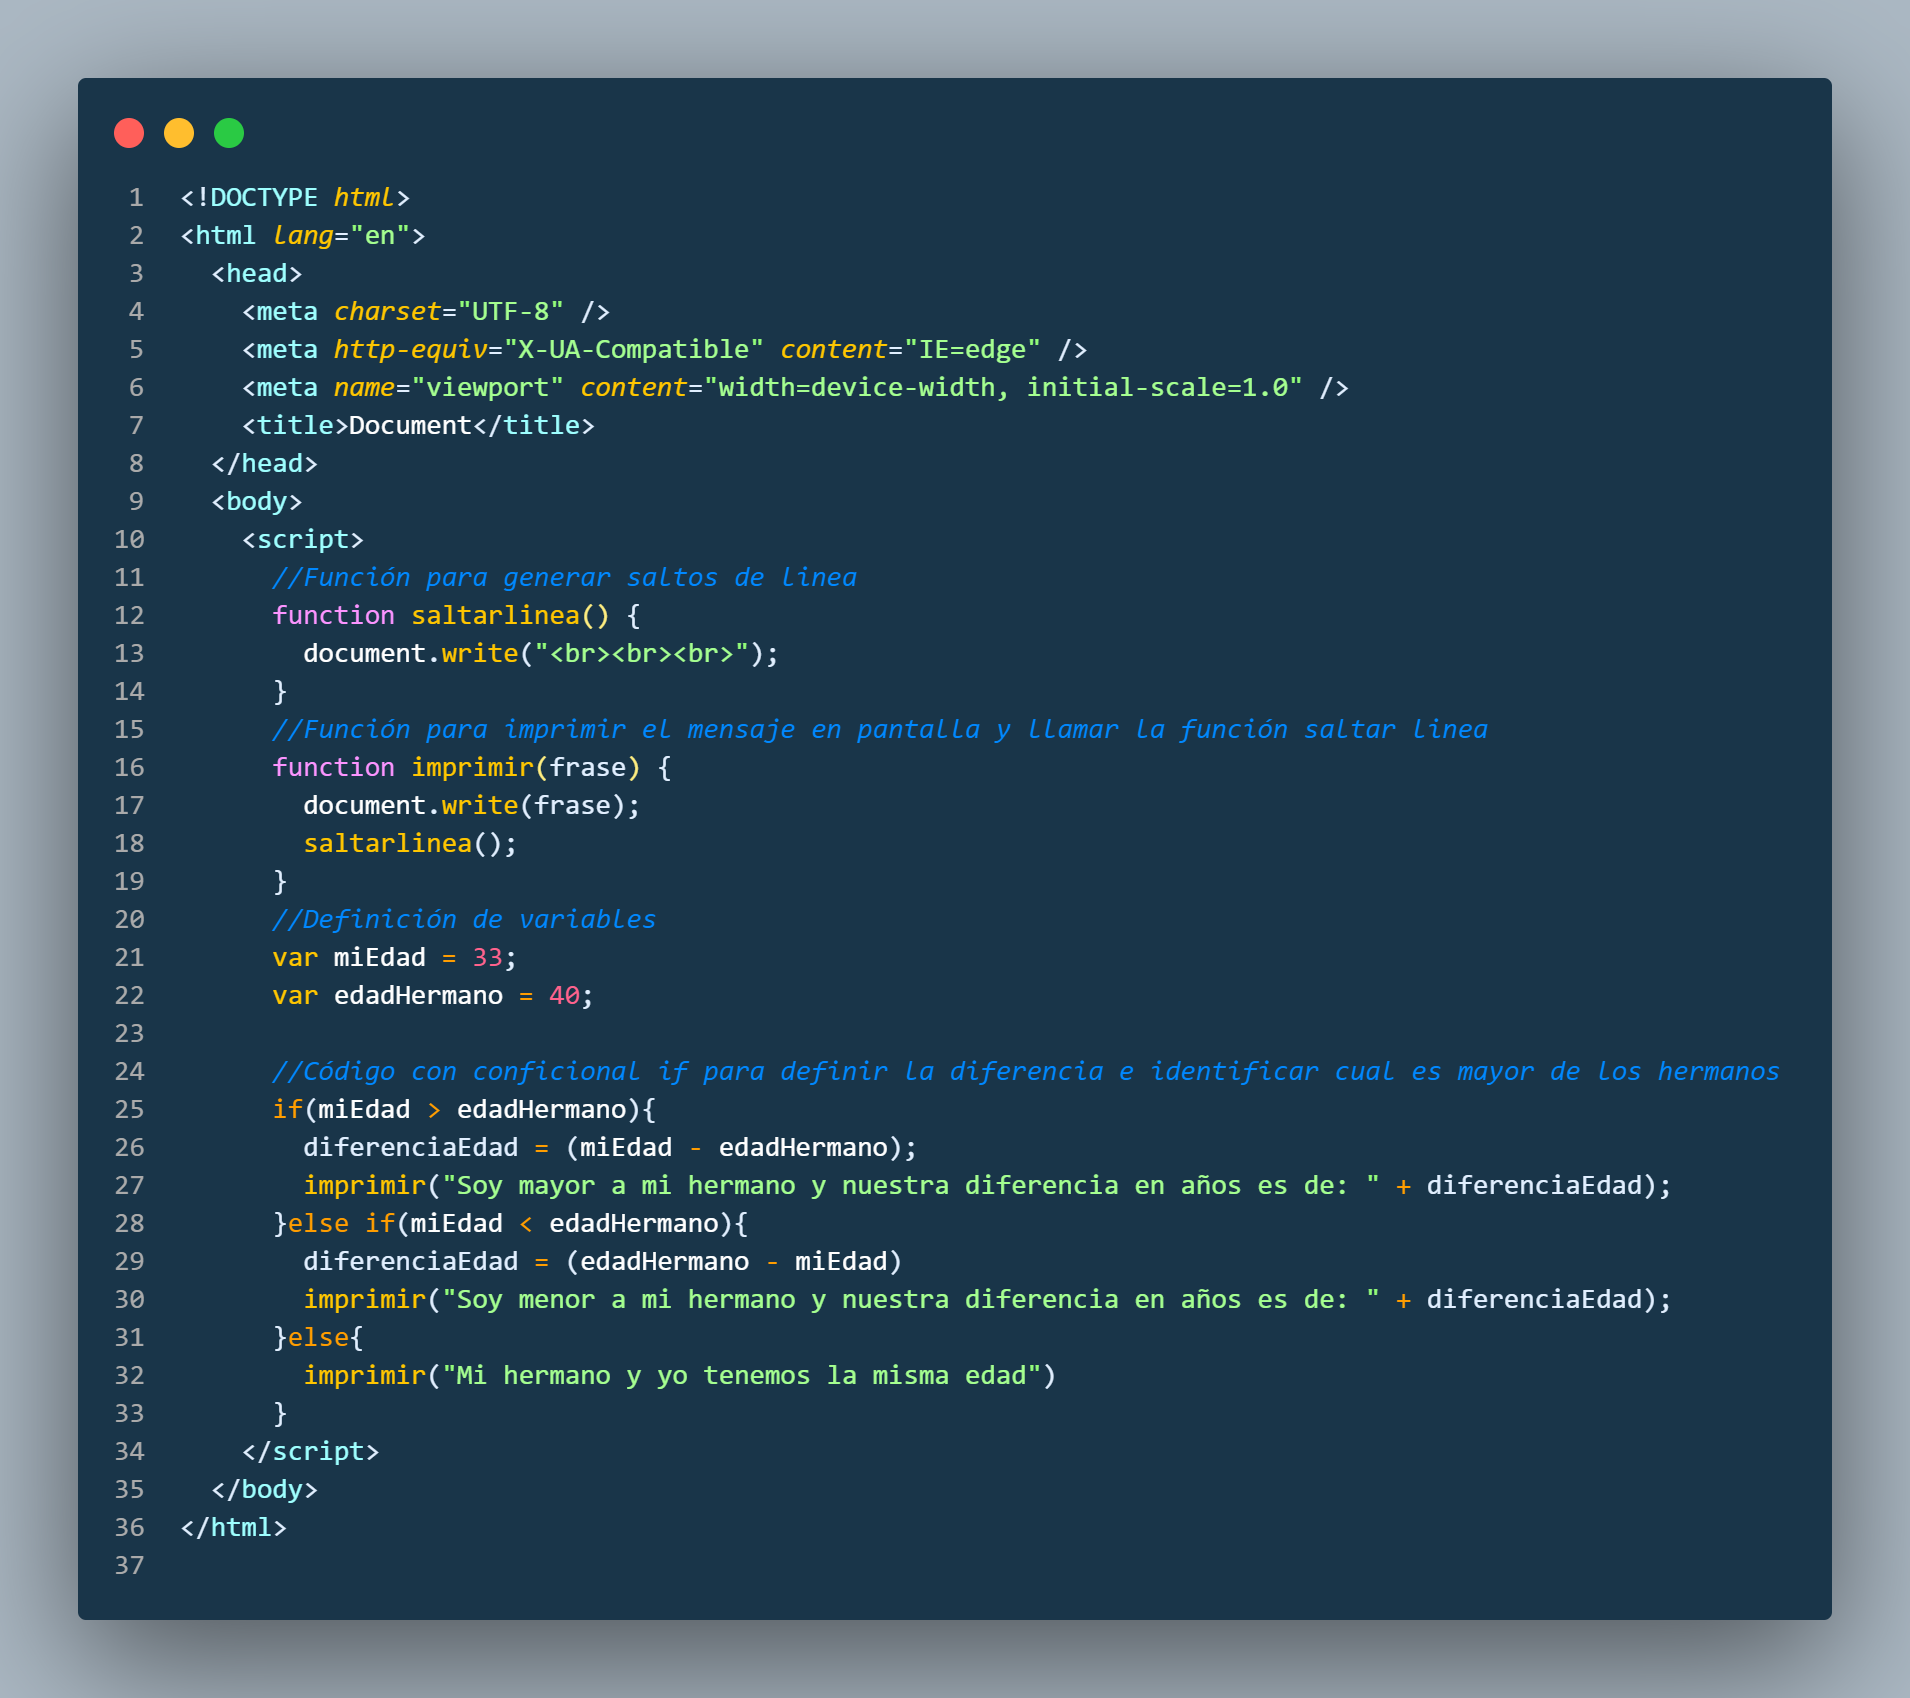Click line number 33 in the gutter
The image size is (1910, 1698).
click(129, 1413)
